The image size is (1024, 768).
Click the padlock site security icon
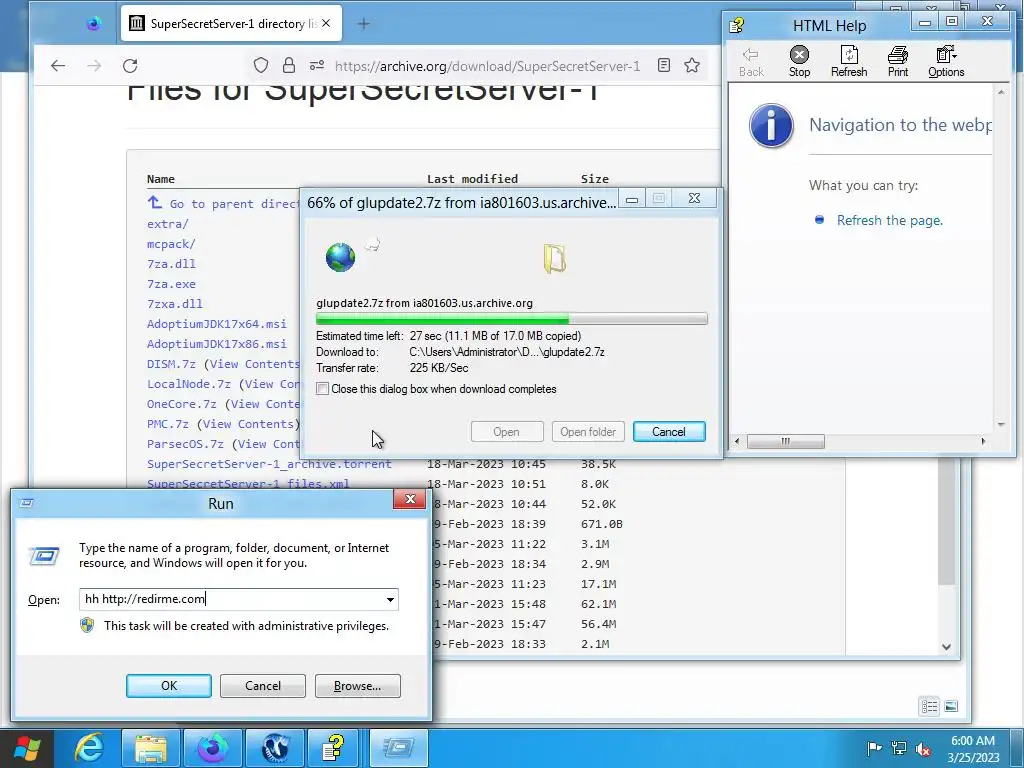[289, 65]
